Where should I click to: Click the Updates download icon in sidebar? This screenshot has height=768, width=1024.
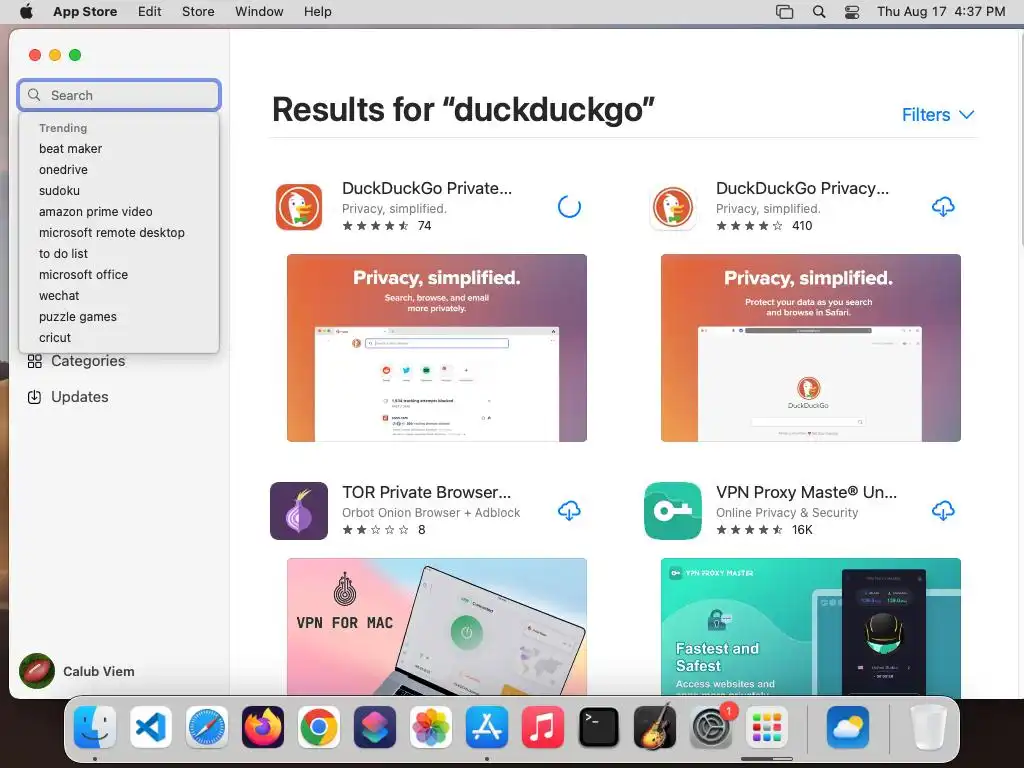pyautogui.click(x=35, y=397)
